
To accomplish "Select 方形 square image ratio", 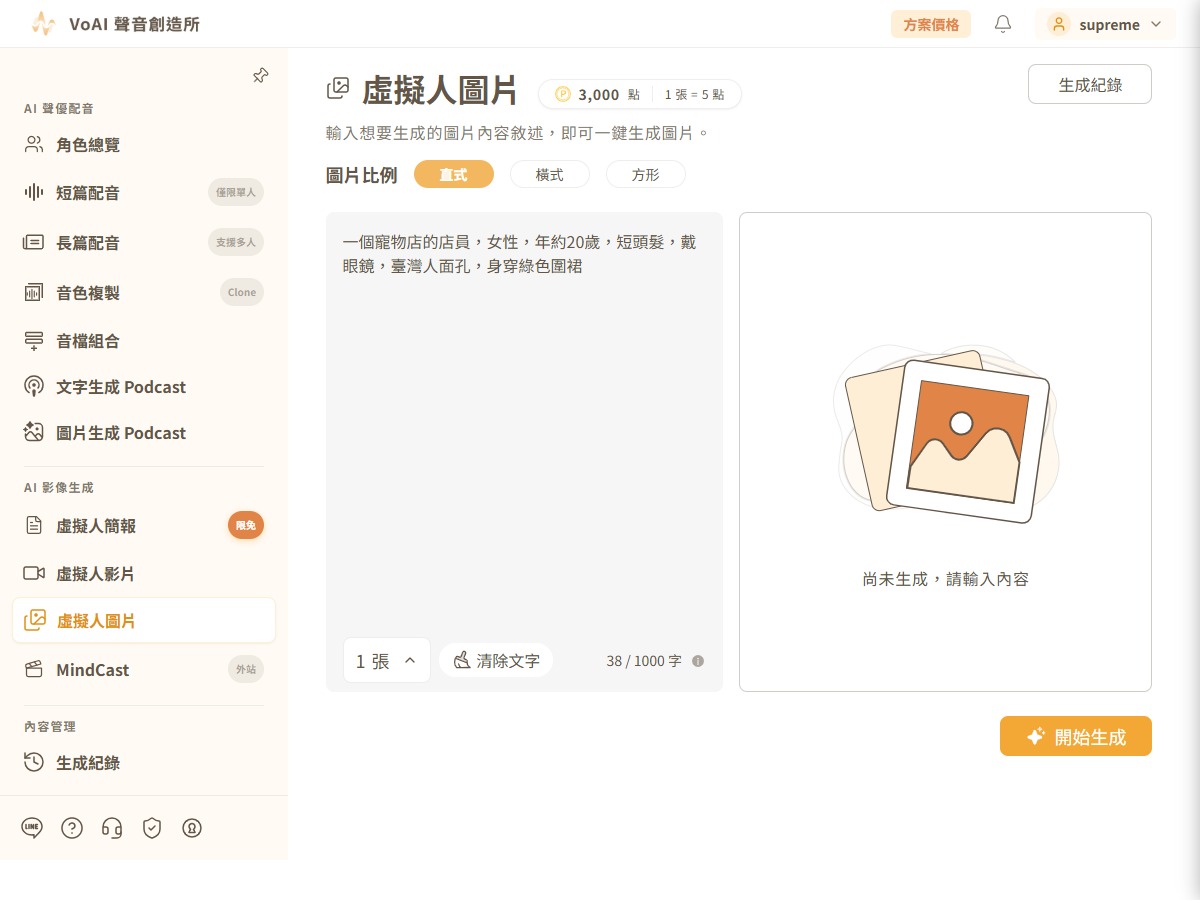I will coord(646,174).
